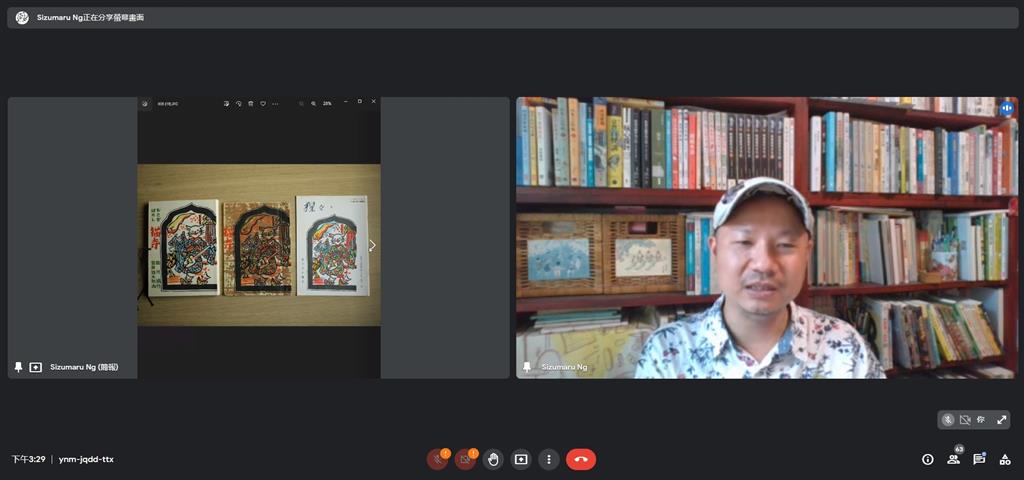Raise hand in the meeting
Image resolution: width=1024 pixels, height=480 pixels.
point(493,459)
